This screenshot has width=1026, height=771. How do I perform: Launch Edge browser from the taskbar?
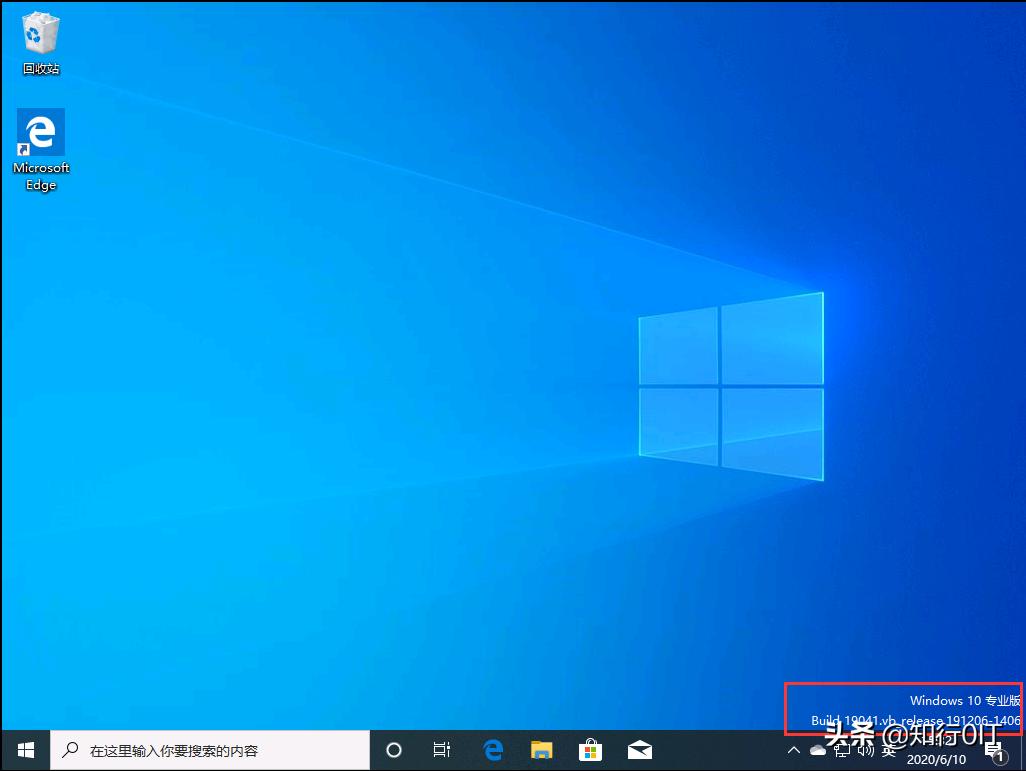(x=492, y=750)
